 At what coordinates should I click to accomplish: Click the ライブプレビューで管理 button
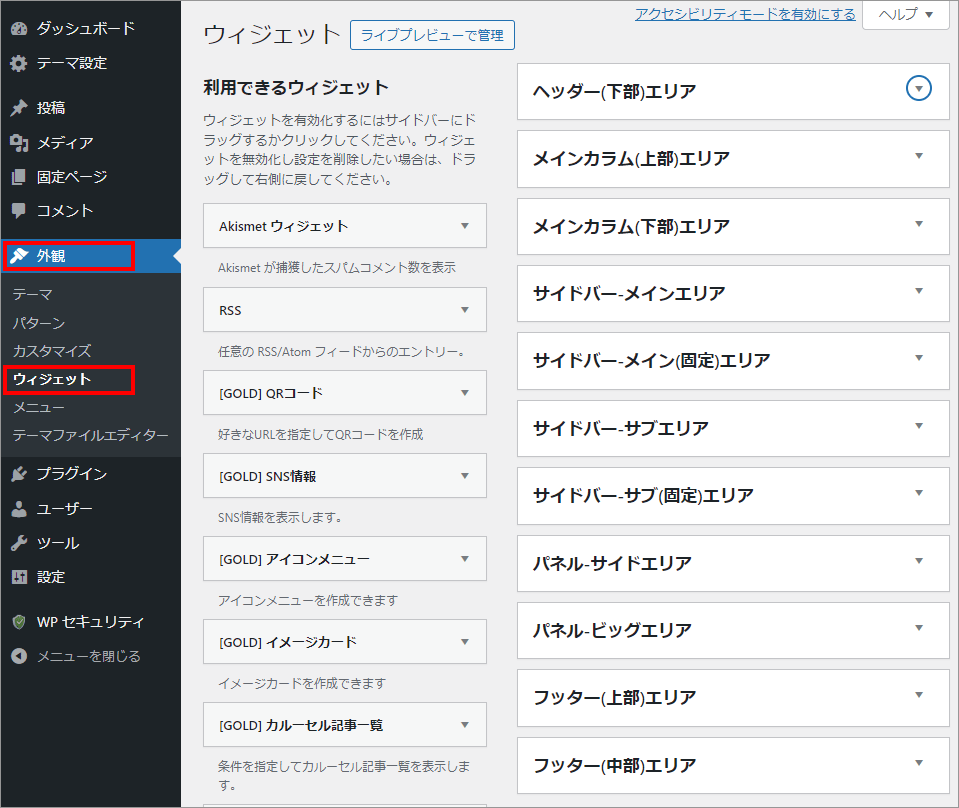point(432,36)
